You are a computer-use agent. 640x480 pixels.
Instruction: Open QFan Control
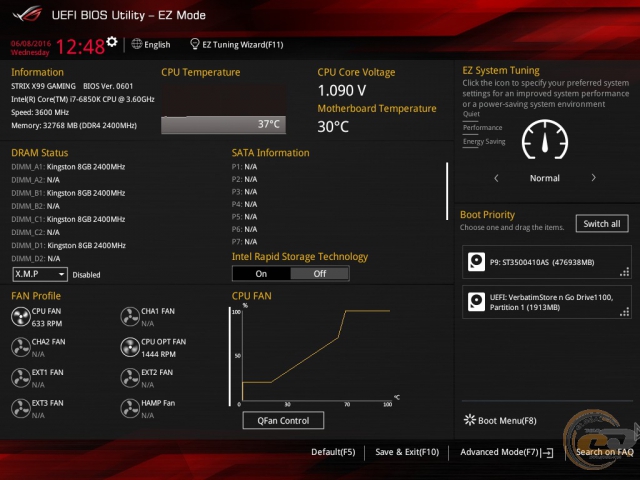283,420
